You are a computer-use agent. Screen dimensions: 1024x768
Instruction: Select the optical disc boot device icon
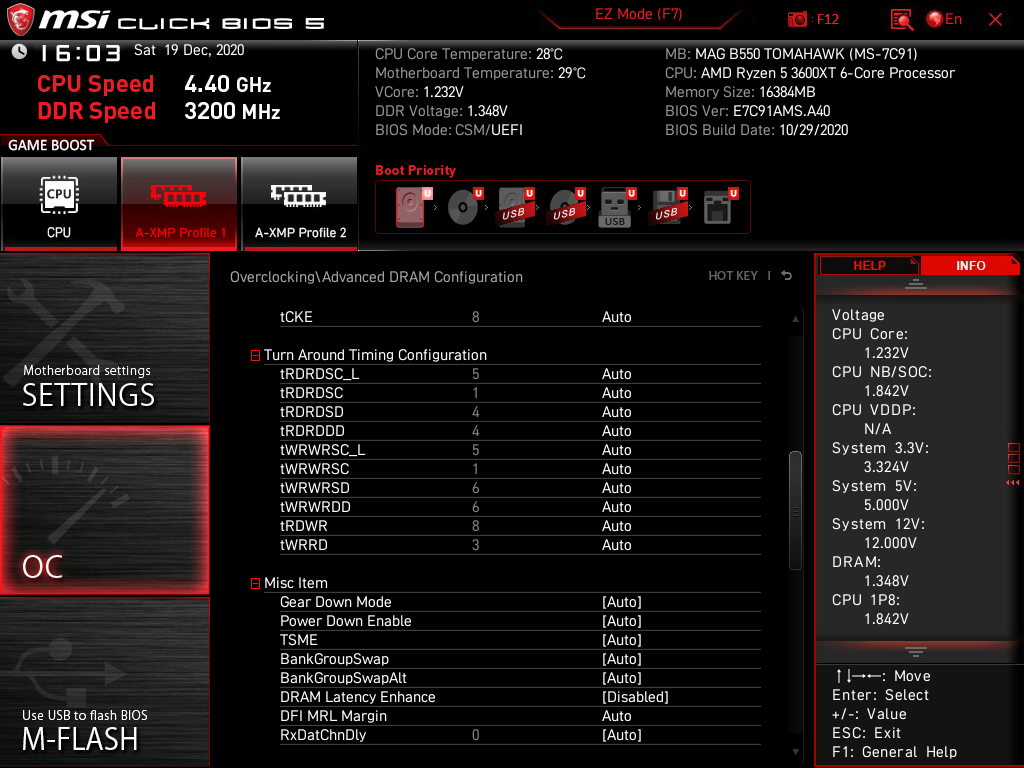click(464, 207)
